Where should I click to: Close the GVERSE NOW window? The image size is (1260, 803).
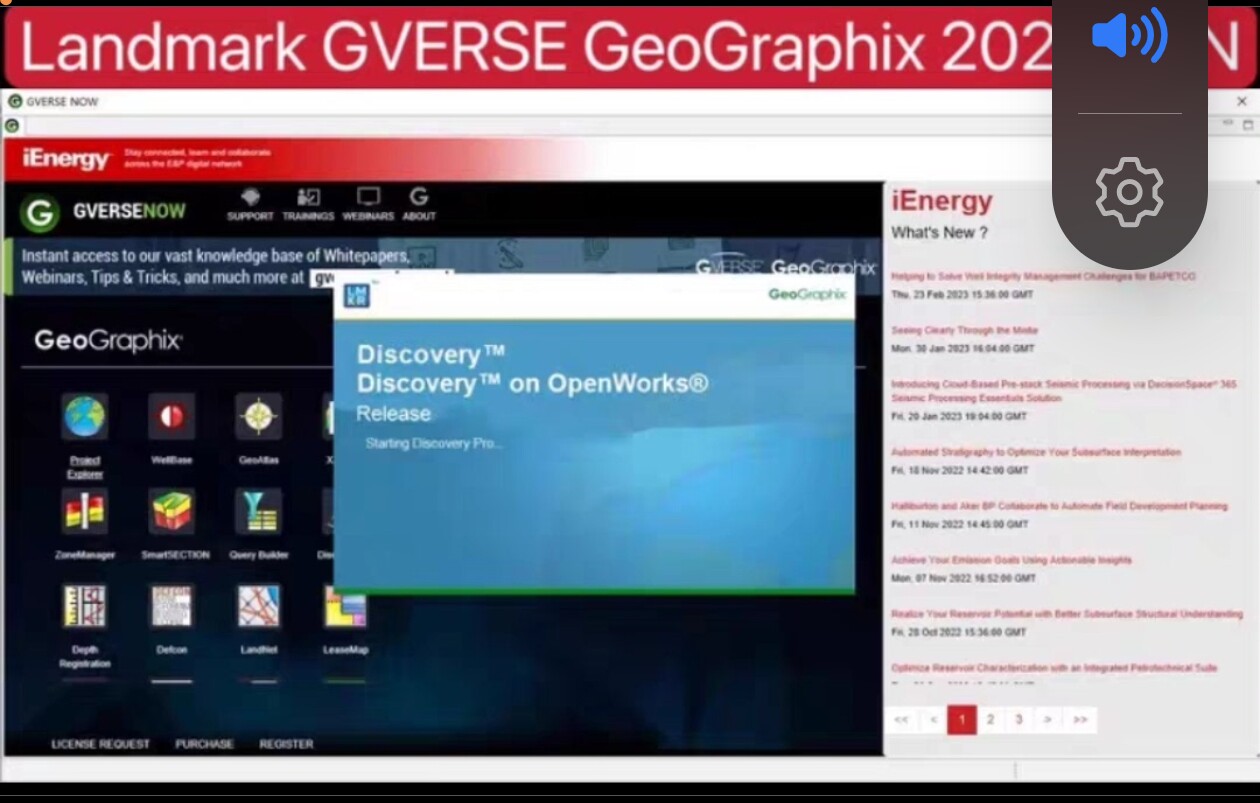coord(1242,101)
